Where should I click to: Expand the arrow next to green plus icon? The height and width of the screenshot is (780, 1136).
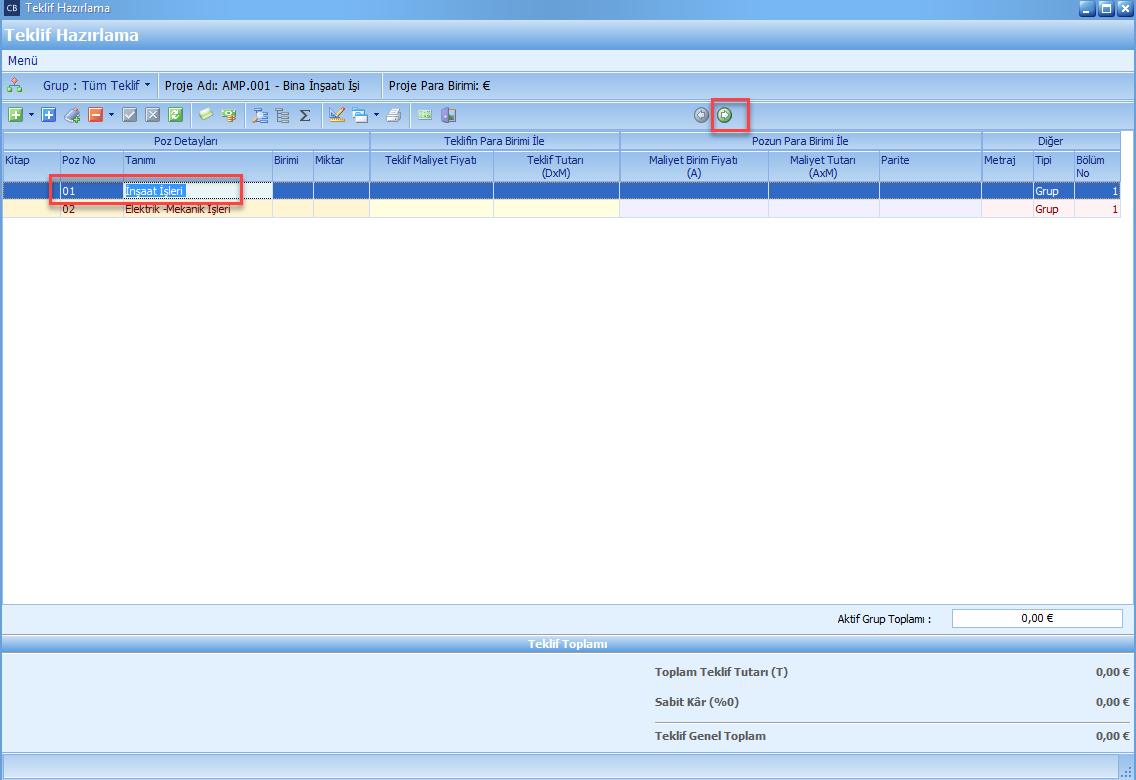(31, 115)
